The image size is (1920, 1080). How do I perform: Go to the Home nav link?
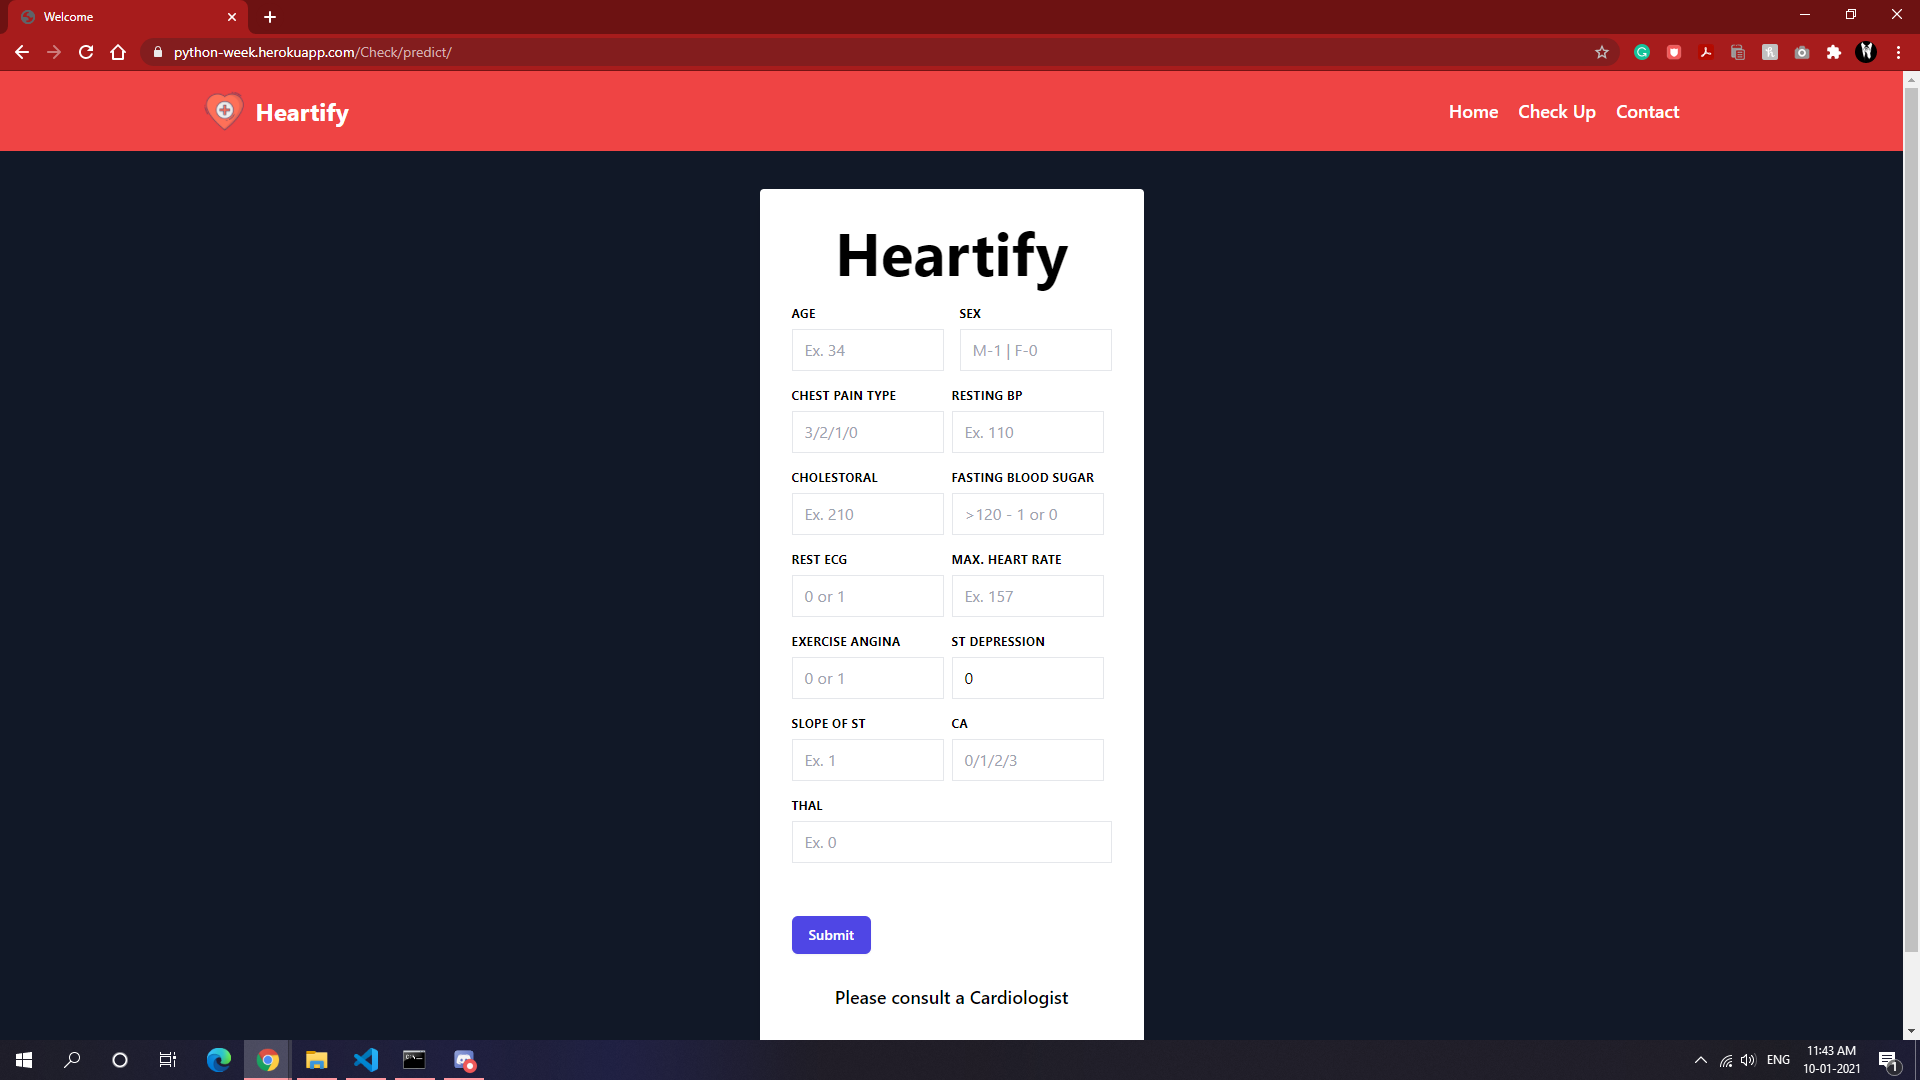pyautogui.click(x=1473, y=112)
